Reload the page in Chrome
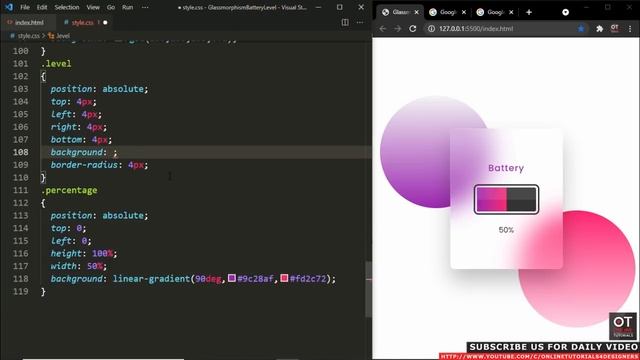The width and height of the screenshot is (640, 360). pos(413,29)
